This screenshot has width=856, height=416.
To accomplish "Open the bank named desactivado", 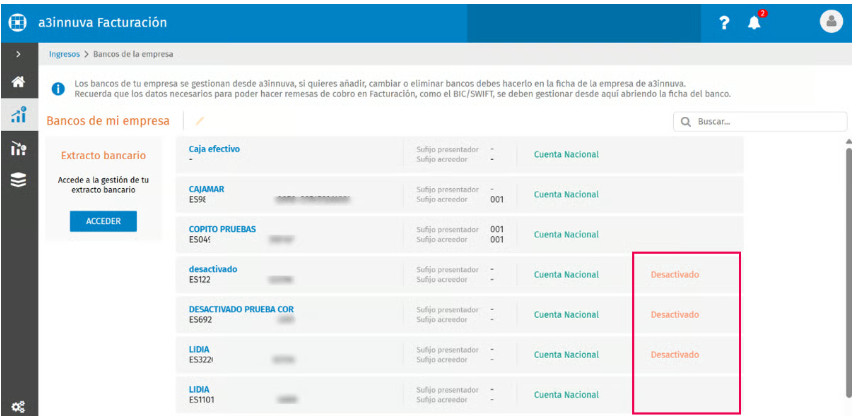I will 213,269.
